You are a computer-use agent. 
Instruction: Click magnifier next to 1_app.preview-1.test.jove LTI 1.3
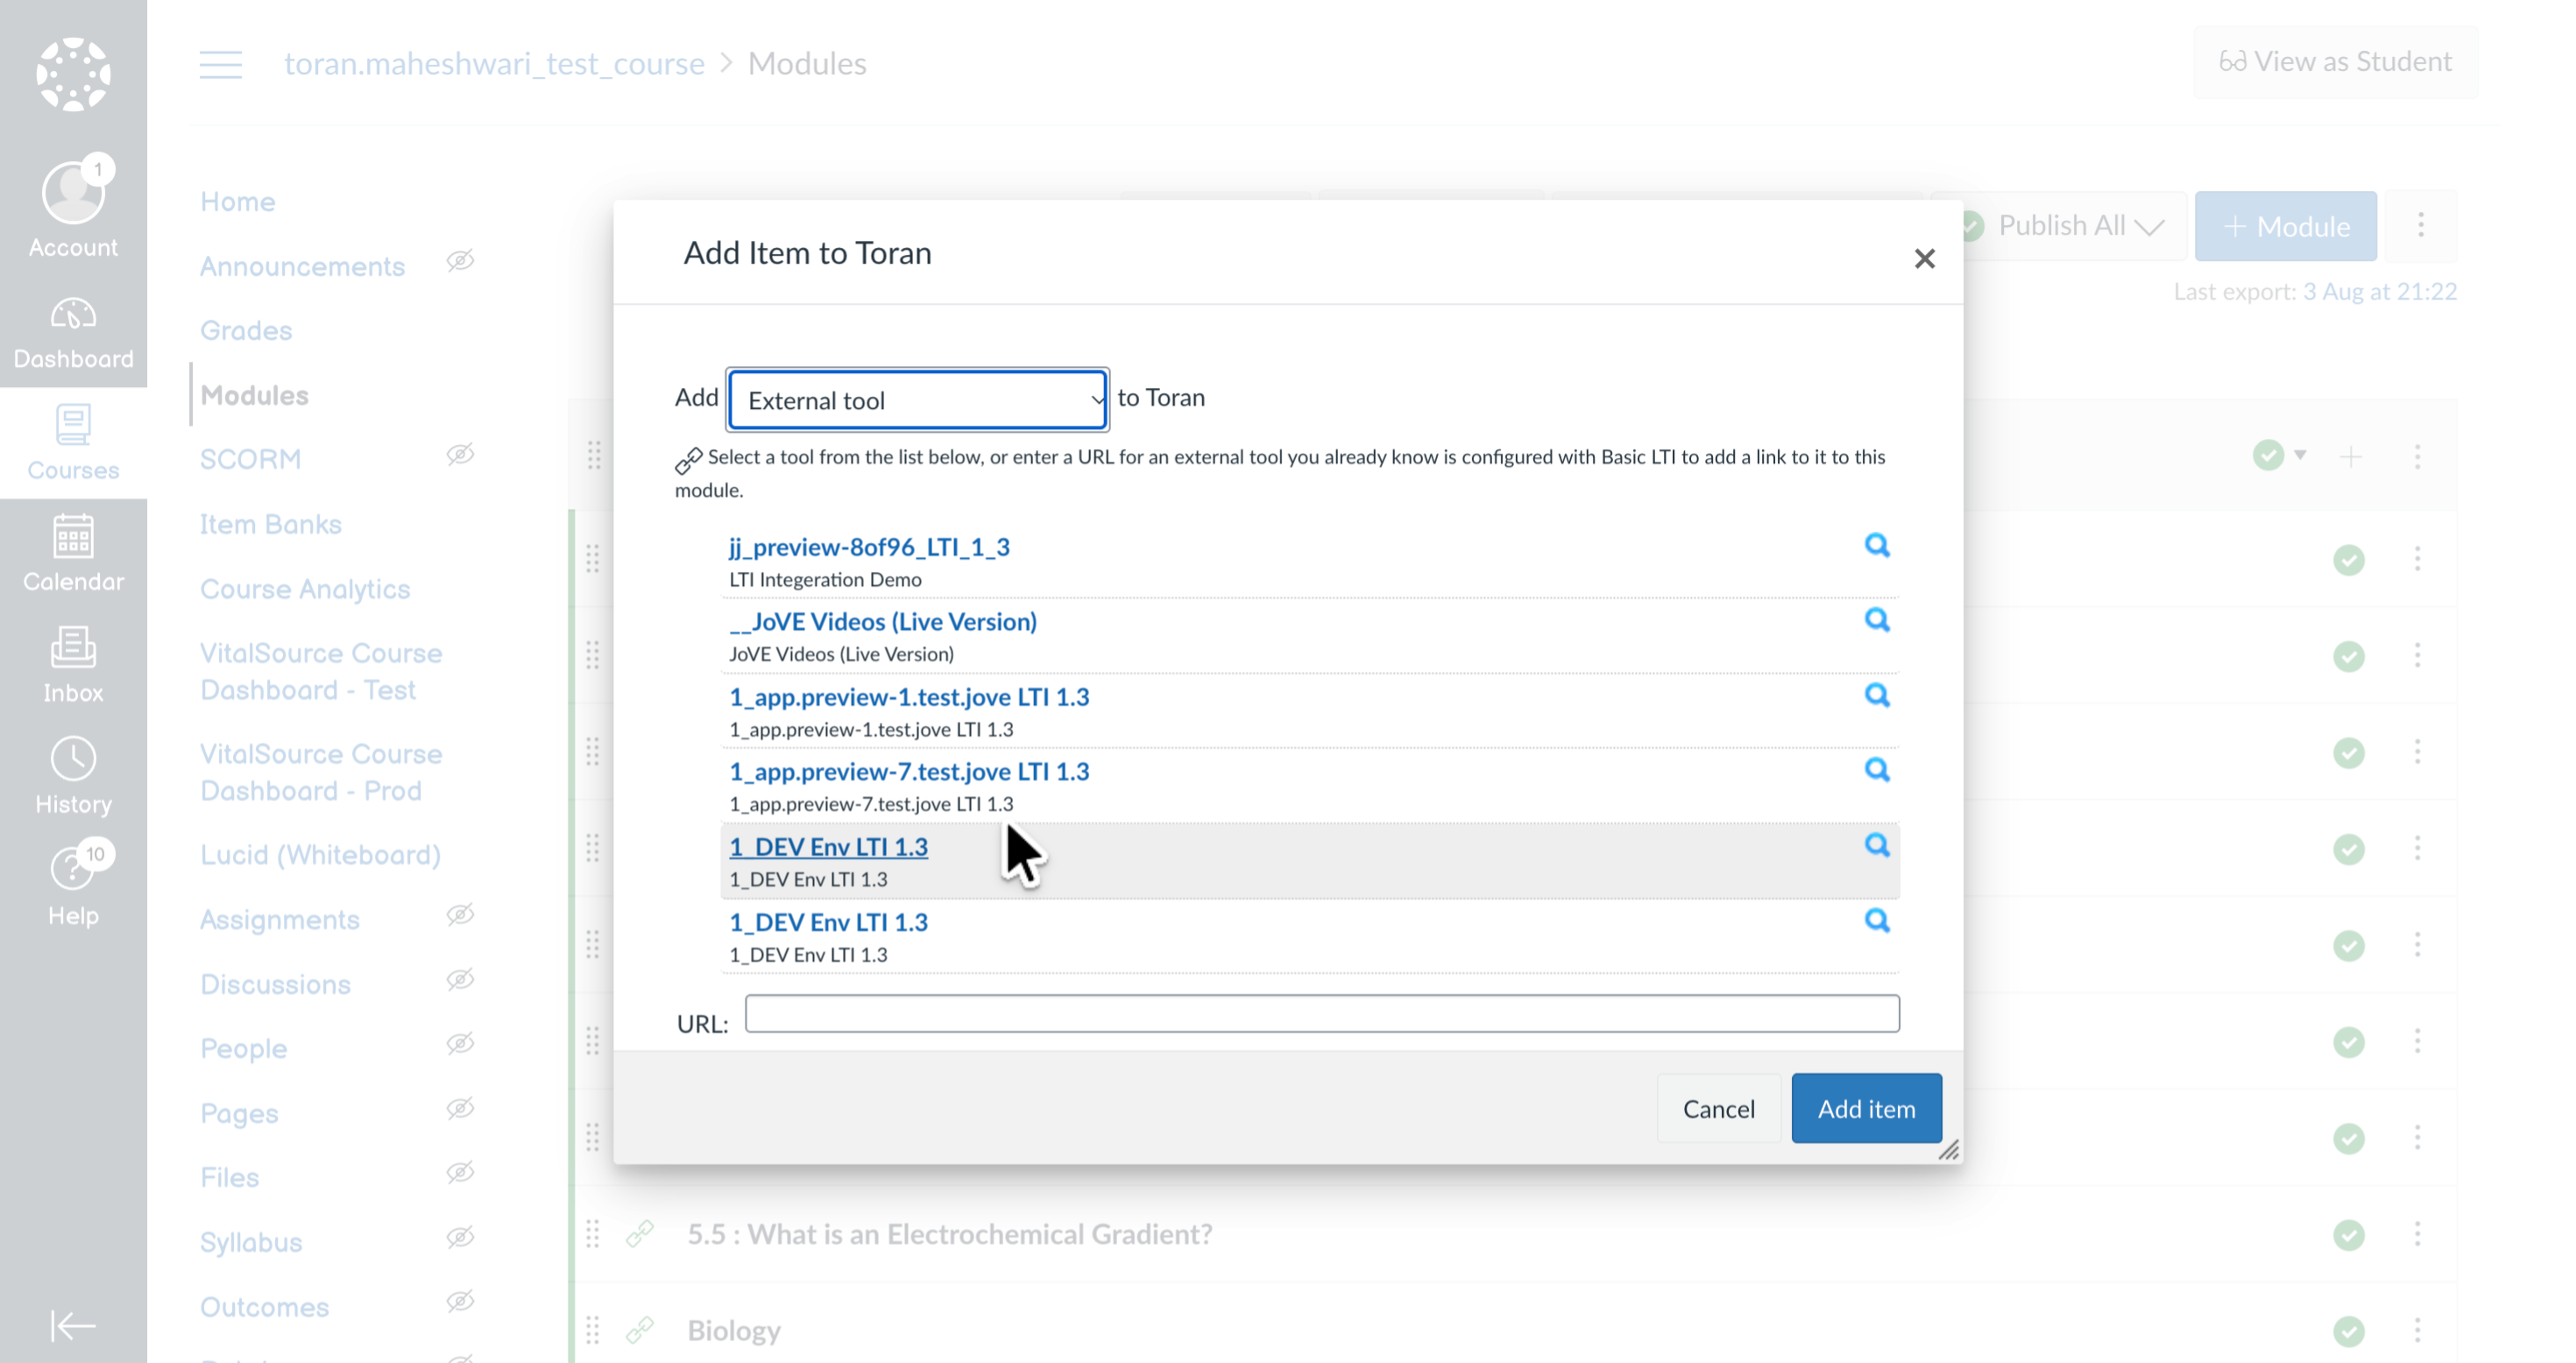1877,695
